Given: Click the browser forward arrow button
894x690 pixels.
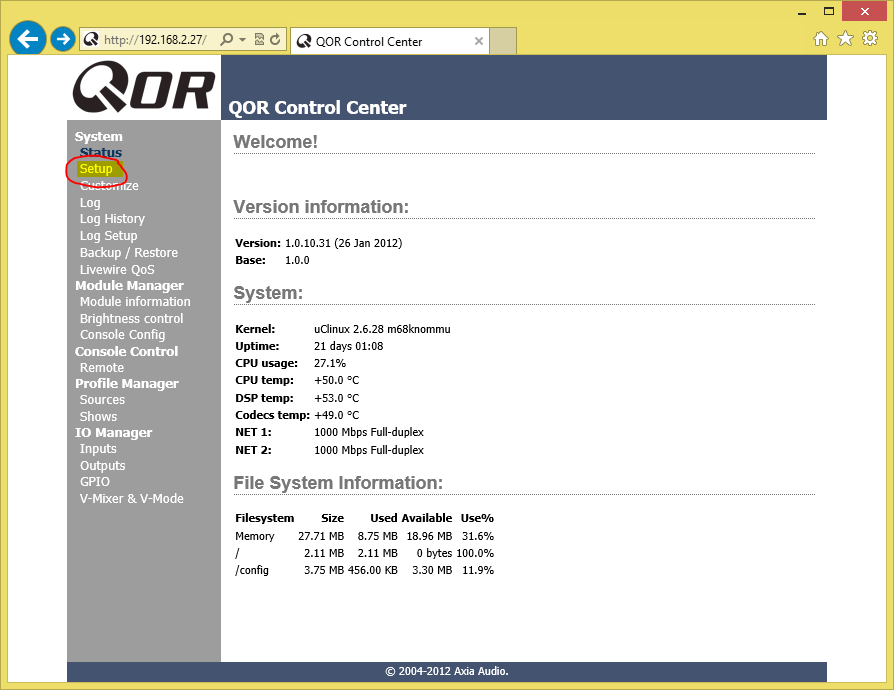Looking at the screenshot, I should tap(62, 40).
